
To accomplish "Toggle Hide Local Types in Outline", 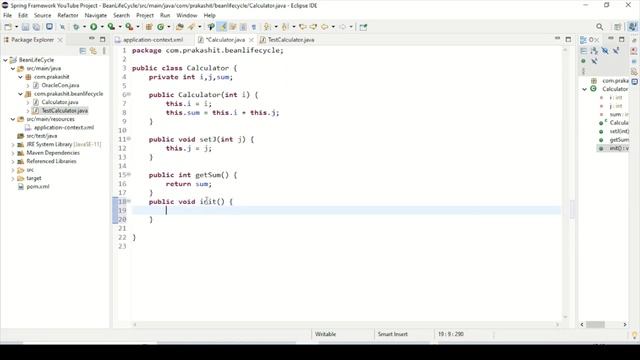I will pyautogui.click(x=595, y=61).
